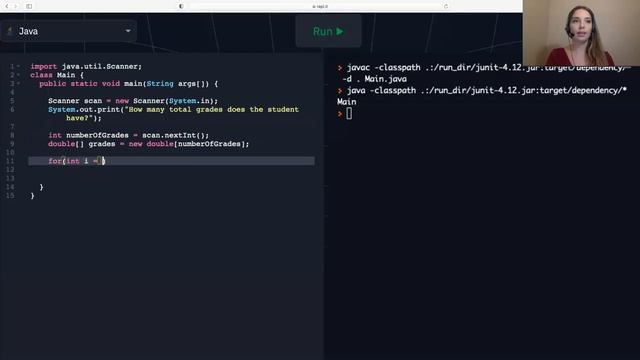Click the 'How many total grades' print statement
Screen dimensions: 640x360
click(x=173, y=109)
